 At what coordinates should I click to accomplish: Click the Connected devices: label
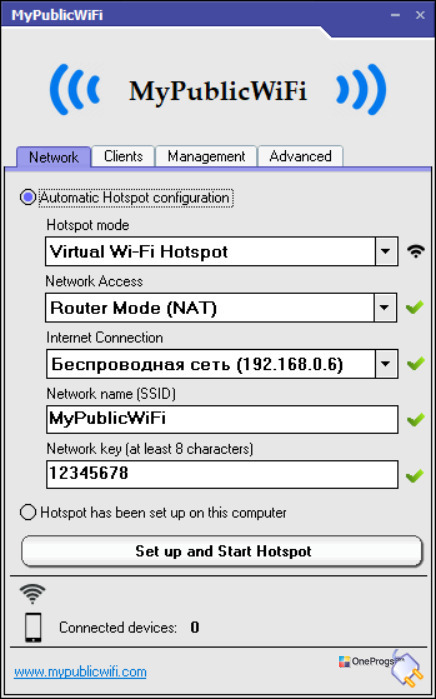118,628
